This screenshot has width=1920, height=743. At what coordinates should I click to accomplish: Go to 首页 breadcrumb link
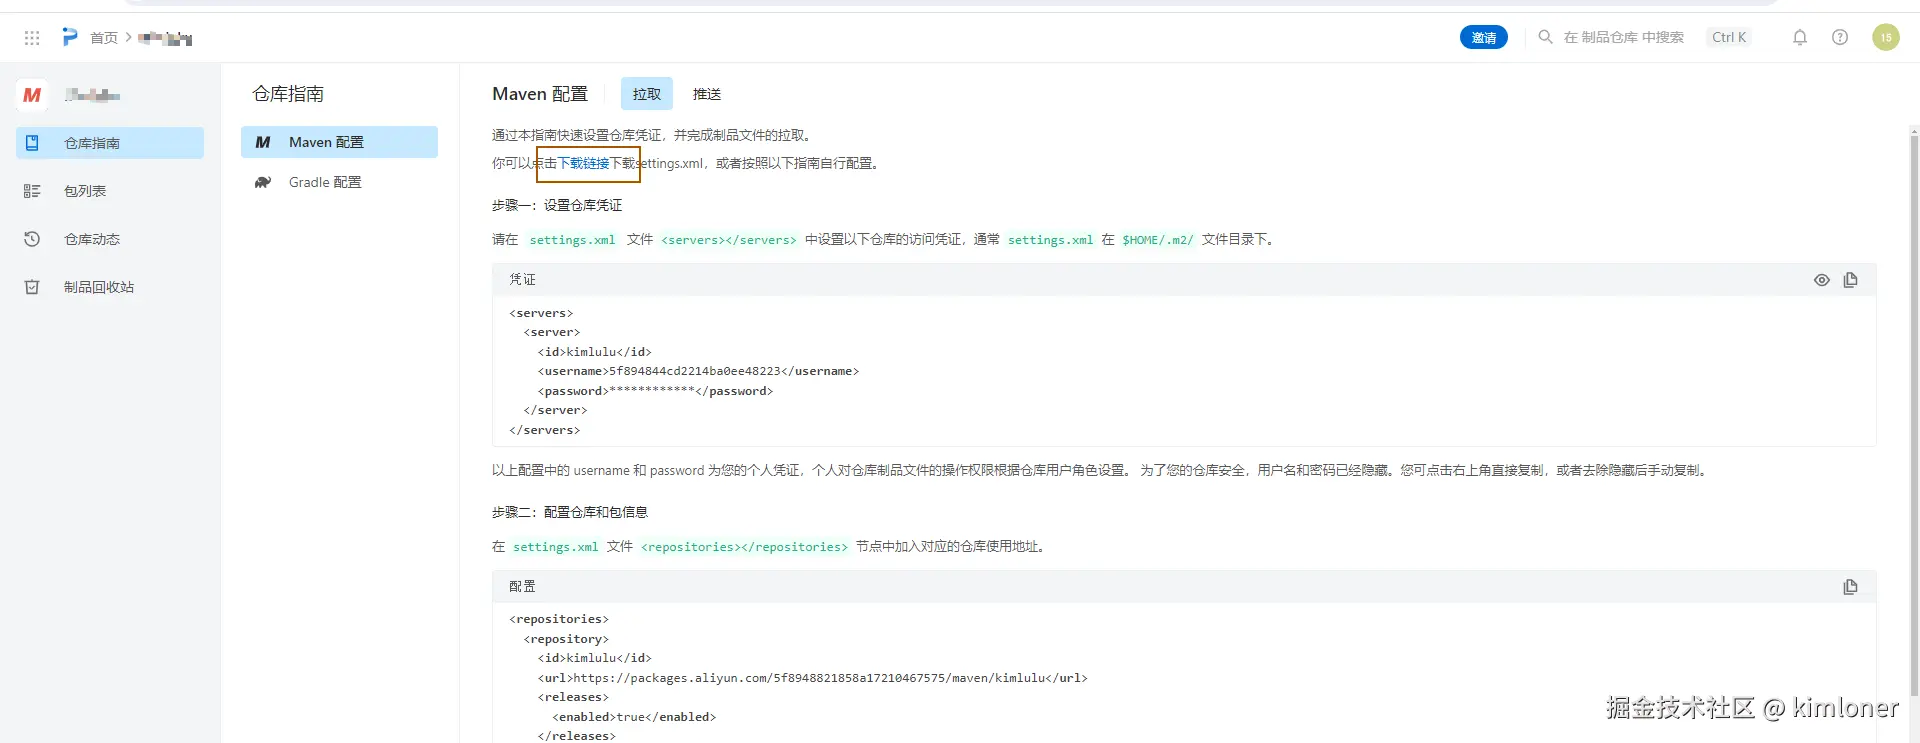tap(104, 38)
